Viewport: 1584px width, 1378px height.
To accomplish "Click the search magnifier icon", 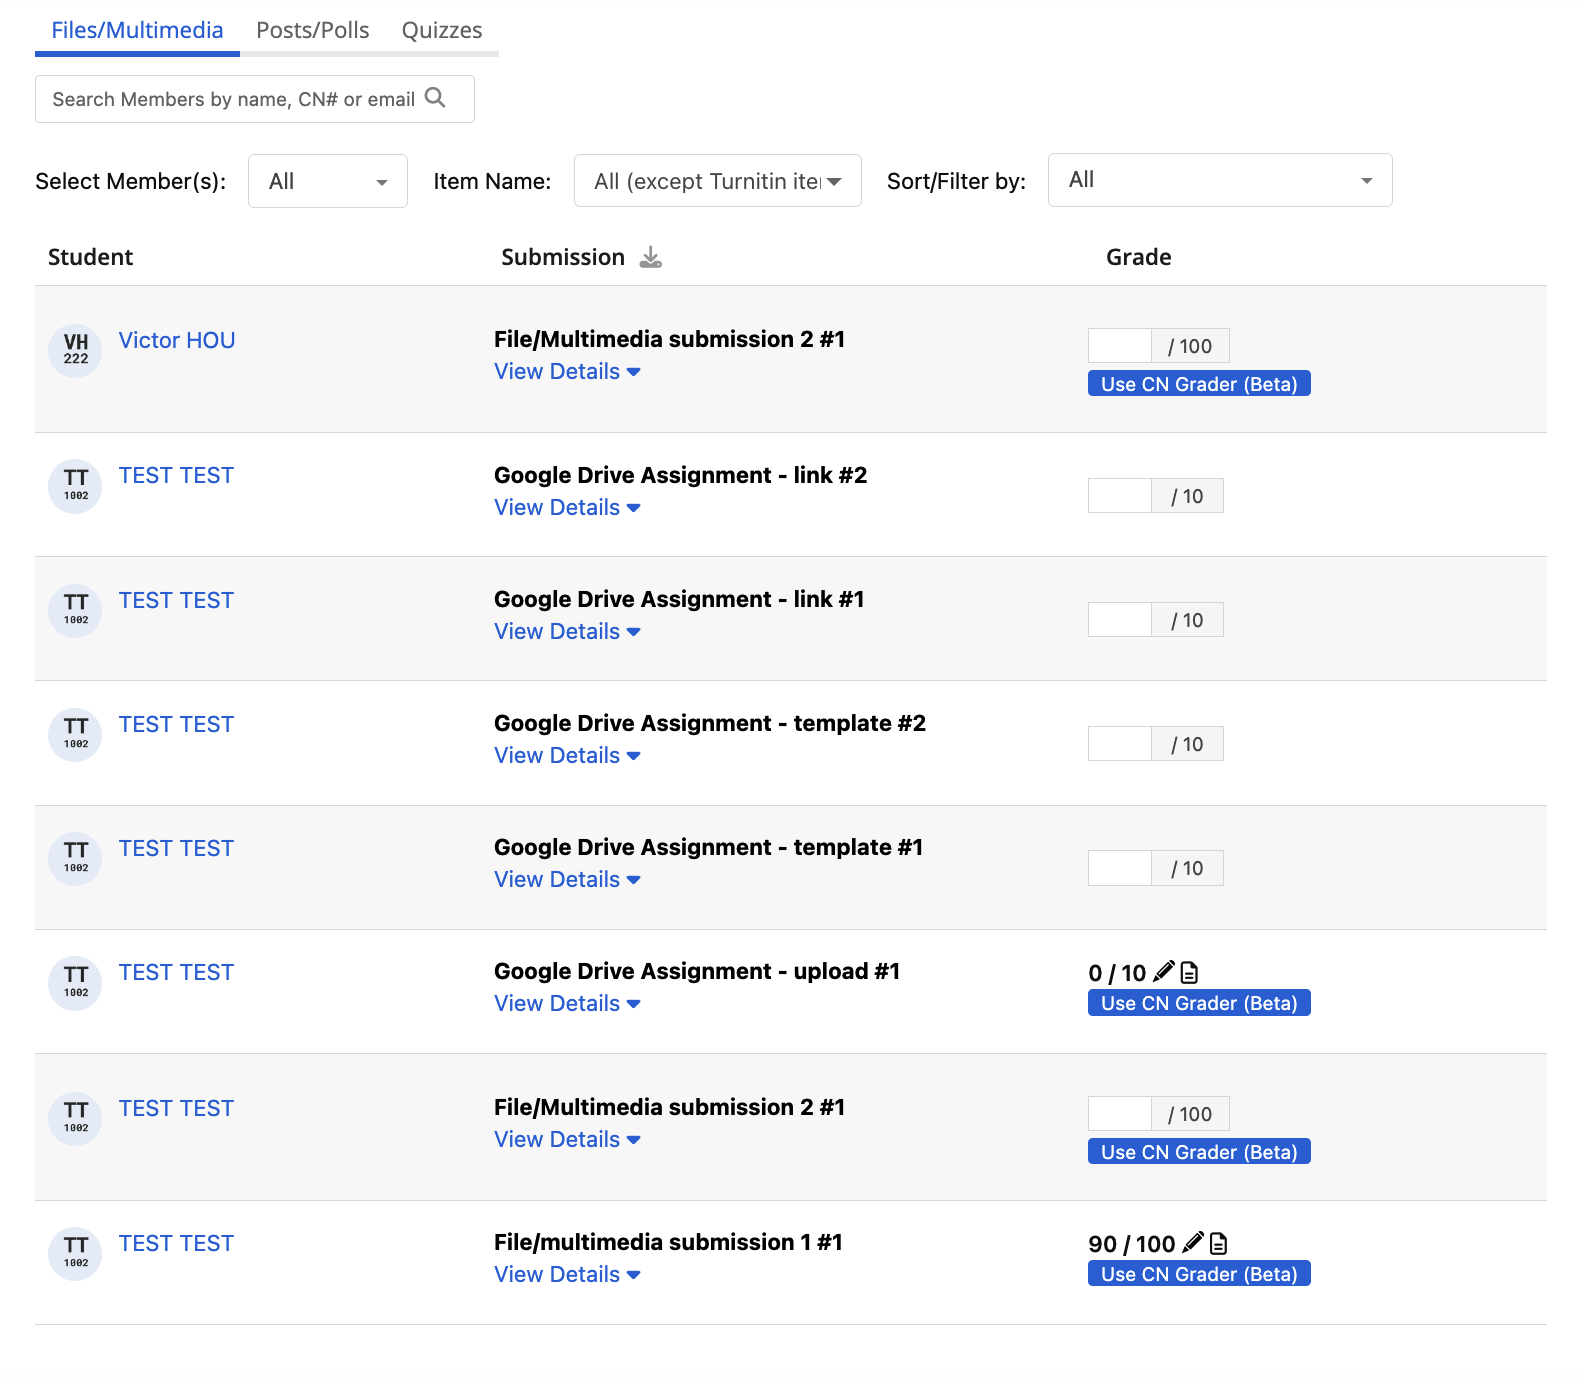I will 435,98.
